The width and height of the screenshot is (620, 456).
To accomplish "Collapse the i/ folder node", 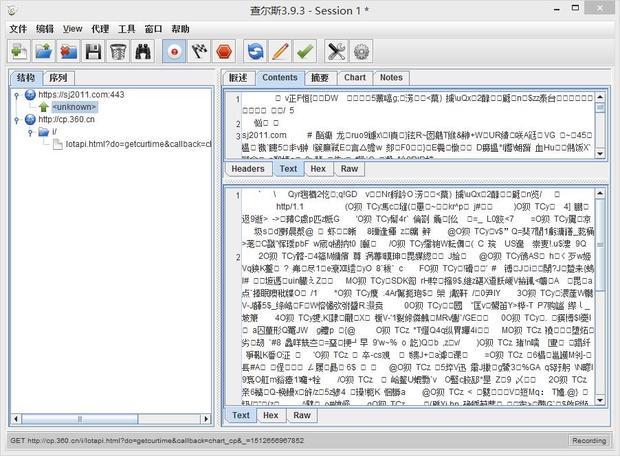I will coord(31,131).
